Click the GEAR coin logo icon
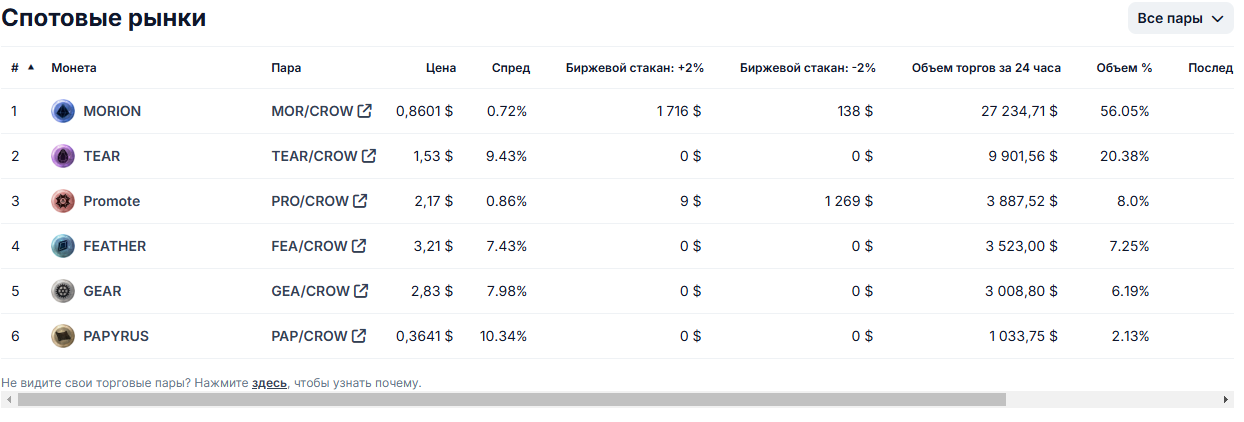Viewport: 1244px width, 422px height. [x=63, y=291]
